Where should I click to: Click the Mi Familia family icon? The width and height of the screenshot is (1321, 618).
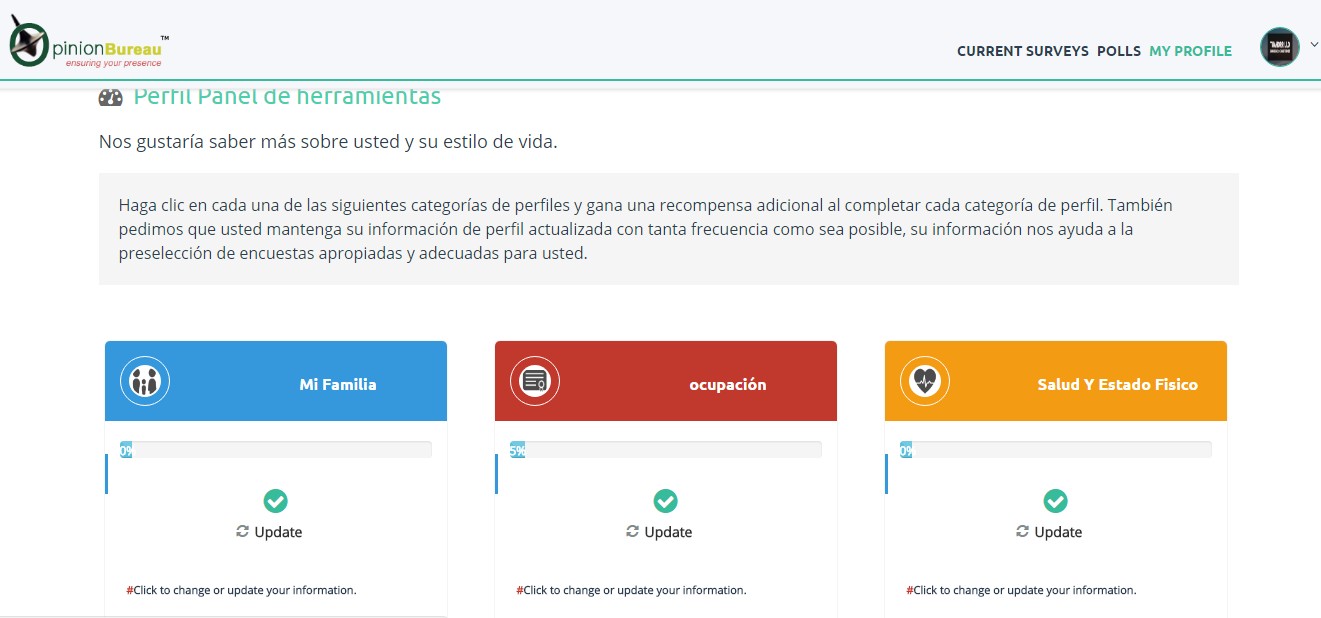coord(145,380)
